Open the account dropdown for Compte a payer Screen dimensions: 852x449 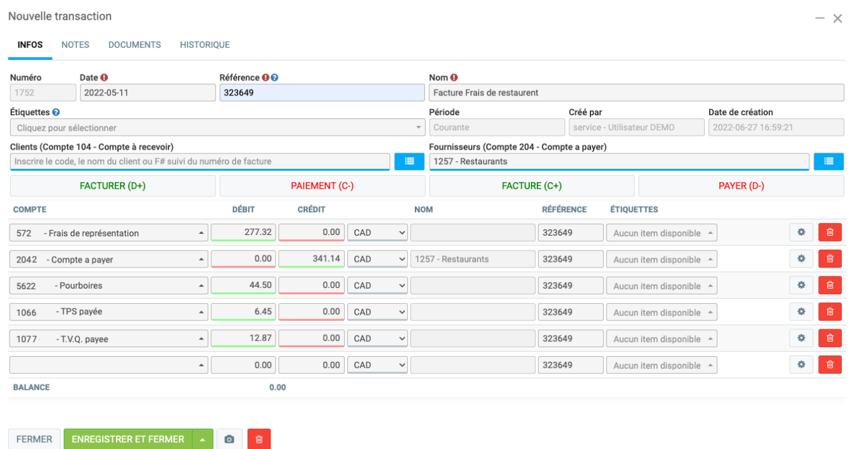click(108, 259)
